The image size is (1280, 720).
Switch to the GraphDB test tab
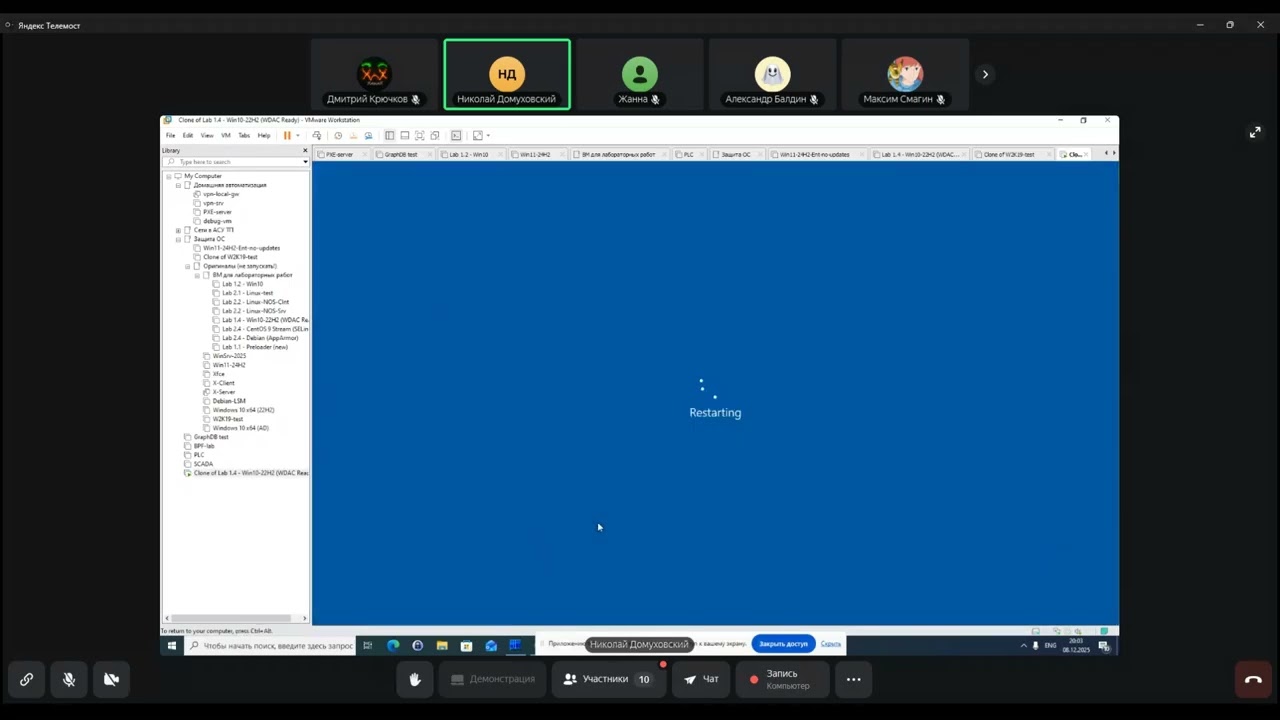pos(402,154)
